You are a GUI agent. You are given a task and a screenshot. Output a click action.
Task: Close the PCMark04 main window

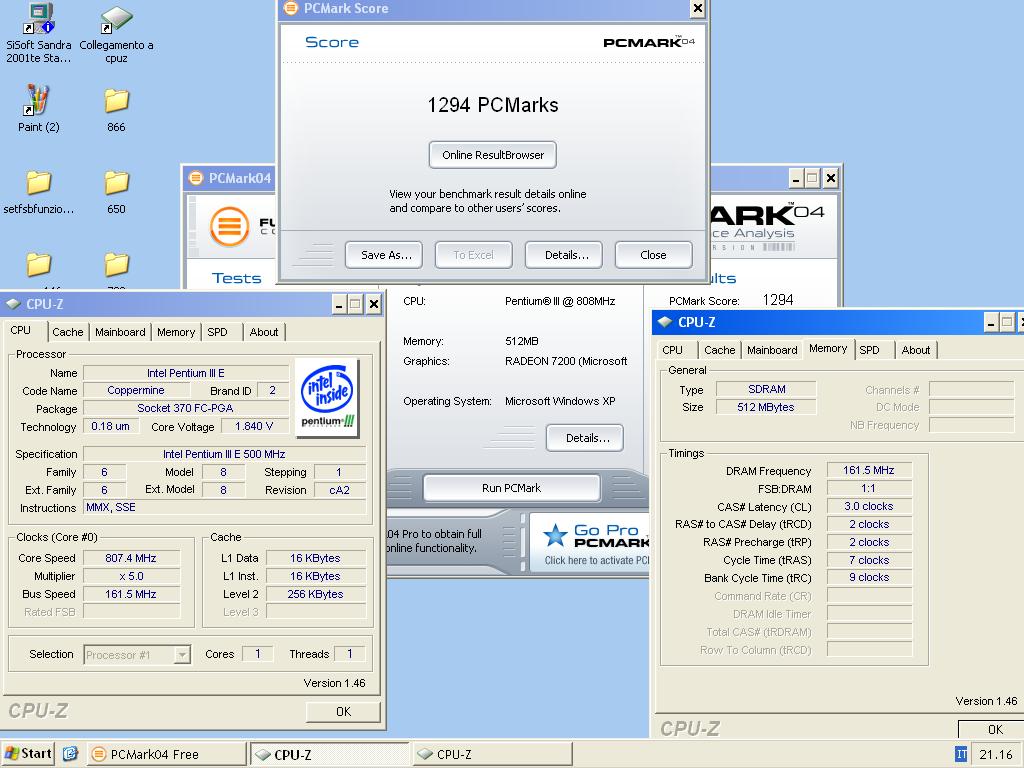(x=830, y=178)
